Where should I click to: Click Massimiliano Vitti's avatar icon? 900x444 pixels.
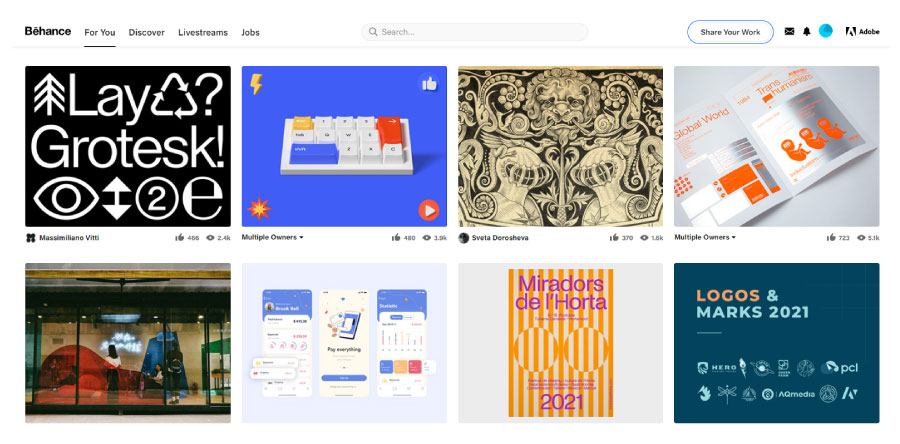pos(30,237)
